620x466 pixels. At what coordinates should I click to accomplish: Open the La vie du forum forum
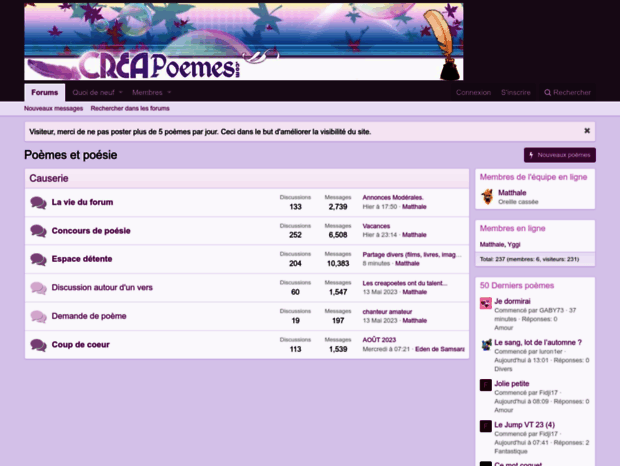point(82,202)
